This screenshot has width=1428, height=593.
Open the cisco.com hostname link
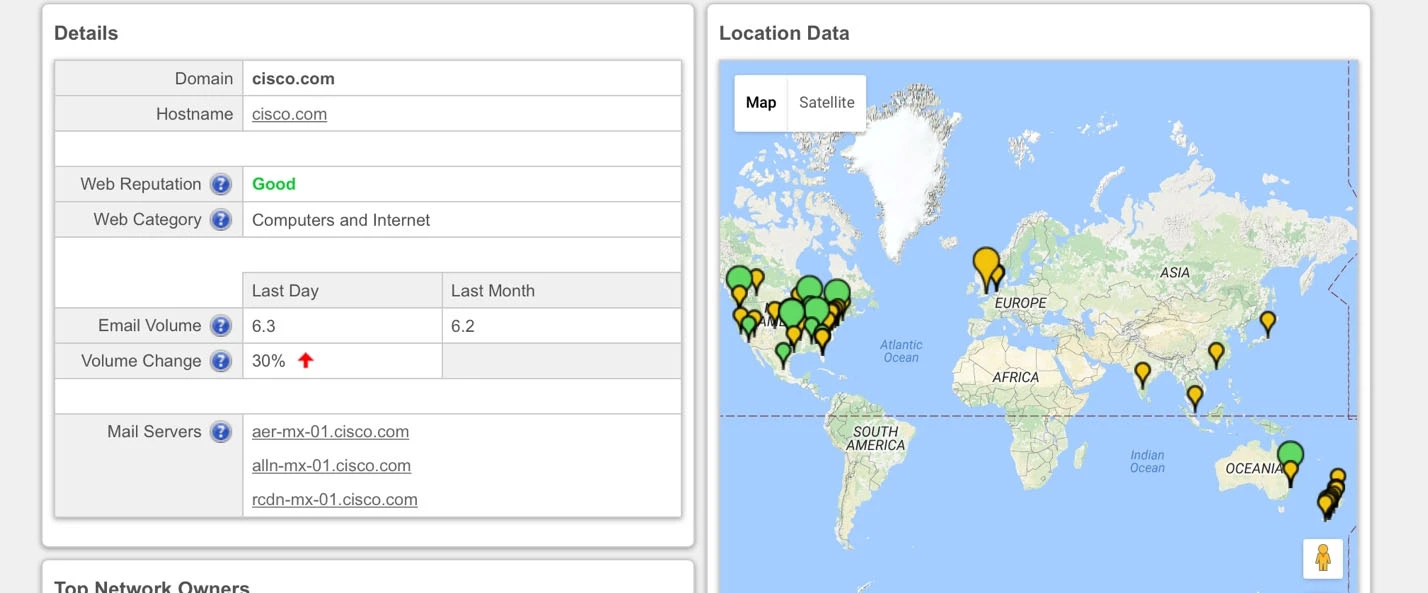[289, 114]
